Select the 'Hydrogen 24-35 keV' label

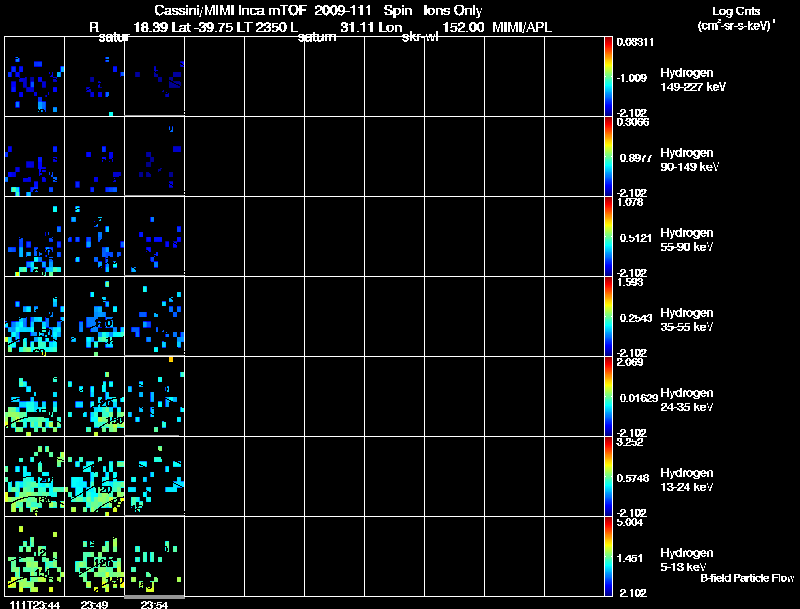(x=687, y=400)
